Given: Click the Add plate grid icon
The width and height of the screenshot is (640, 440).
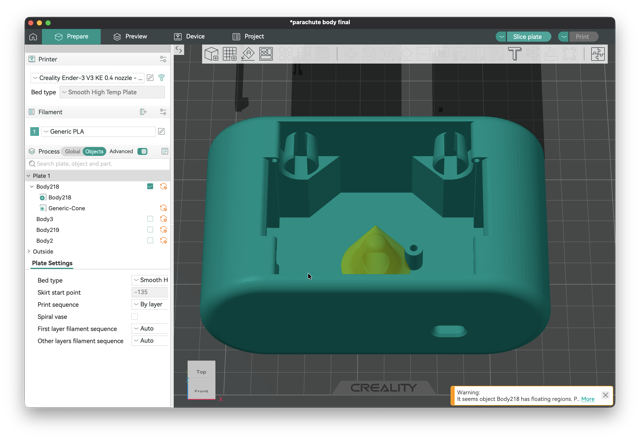Looking at the screenshot, I should [229, 54].
